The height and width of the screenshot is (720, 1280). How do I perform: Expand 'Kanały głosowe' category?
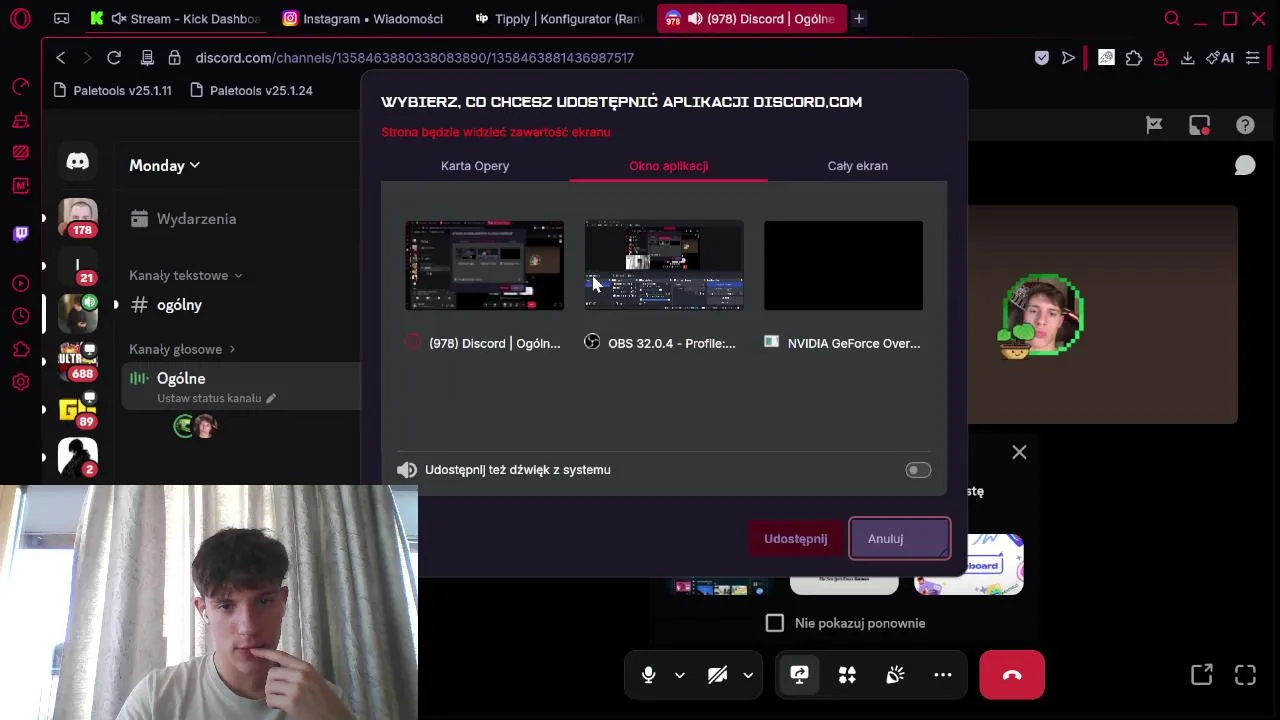pos(182,349)
